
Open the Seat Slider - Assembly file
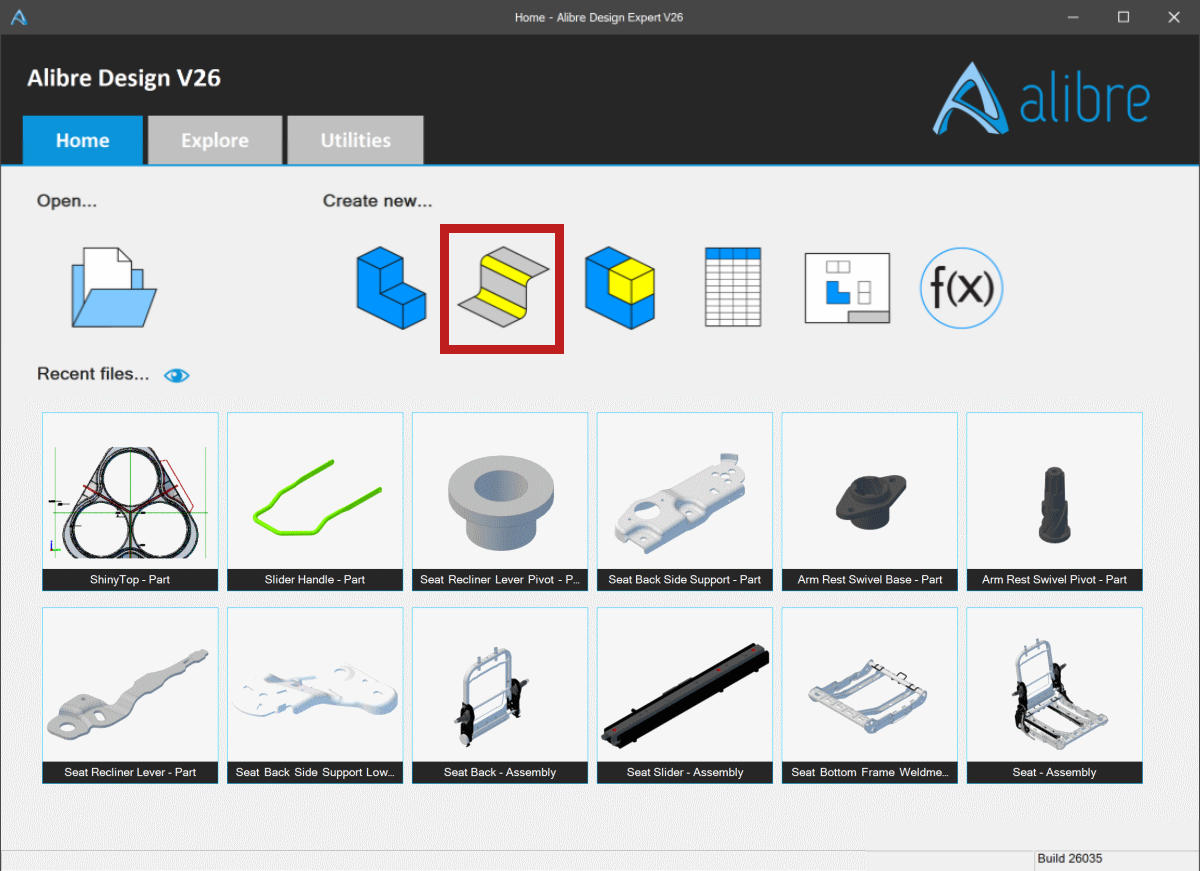point(685,695)
